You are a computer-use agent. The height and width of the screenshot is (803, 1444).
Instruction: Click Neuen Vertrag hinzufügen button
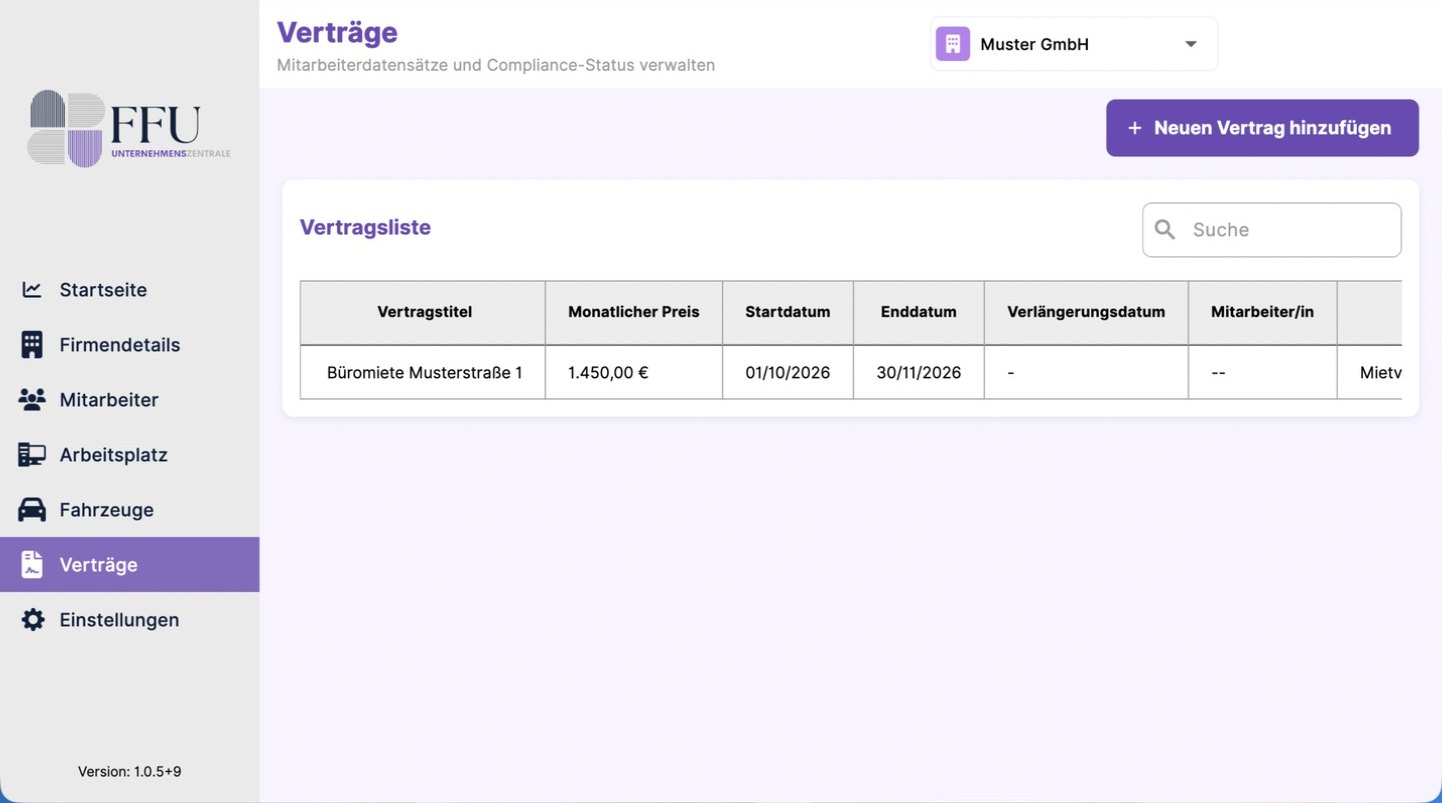pyautogui.click(x=1262, y=128)
